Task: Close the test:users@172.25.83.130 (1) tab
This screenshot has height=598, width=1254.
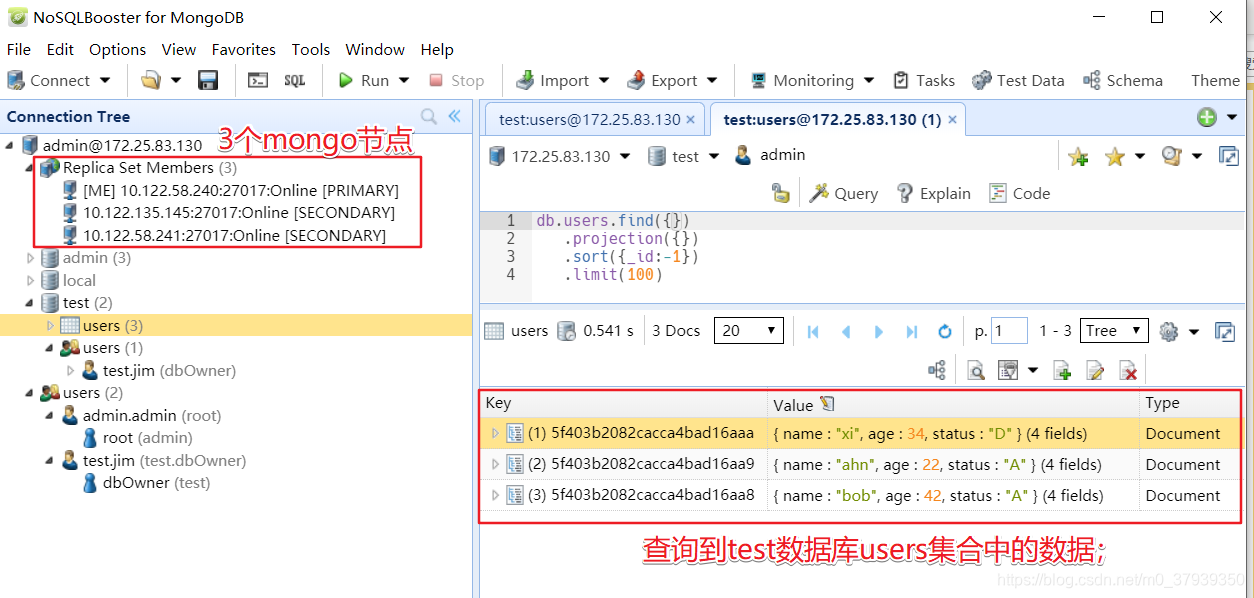Action: [953, 120]
